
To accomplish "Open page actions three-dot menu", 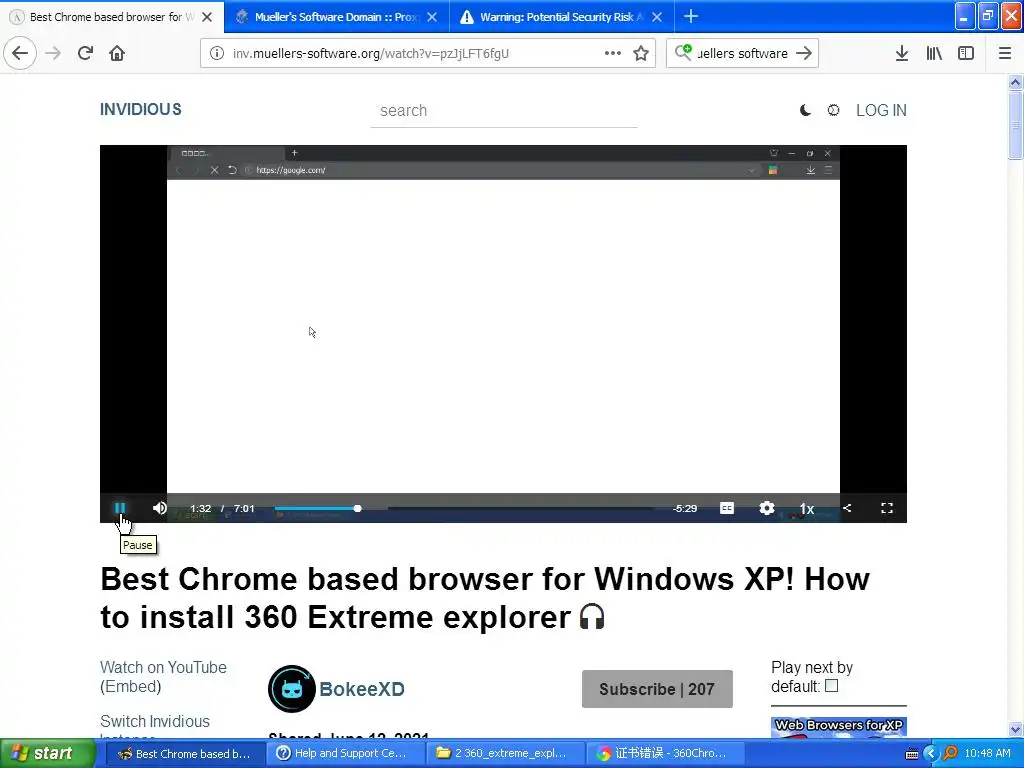I will [x=613, y=54].
